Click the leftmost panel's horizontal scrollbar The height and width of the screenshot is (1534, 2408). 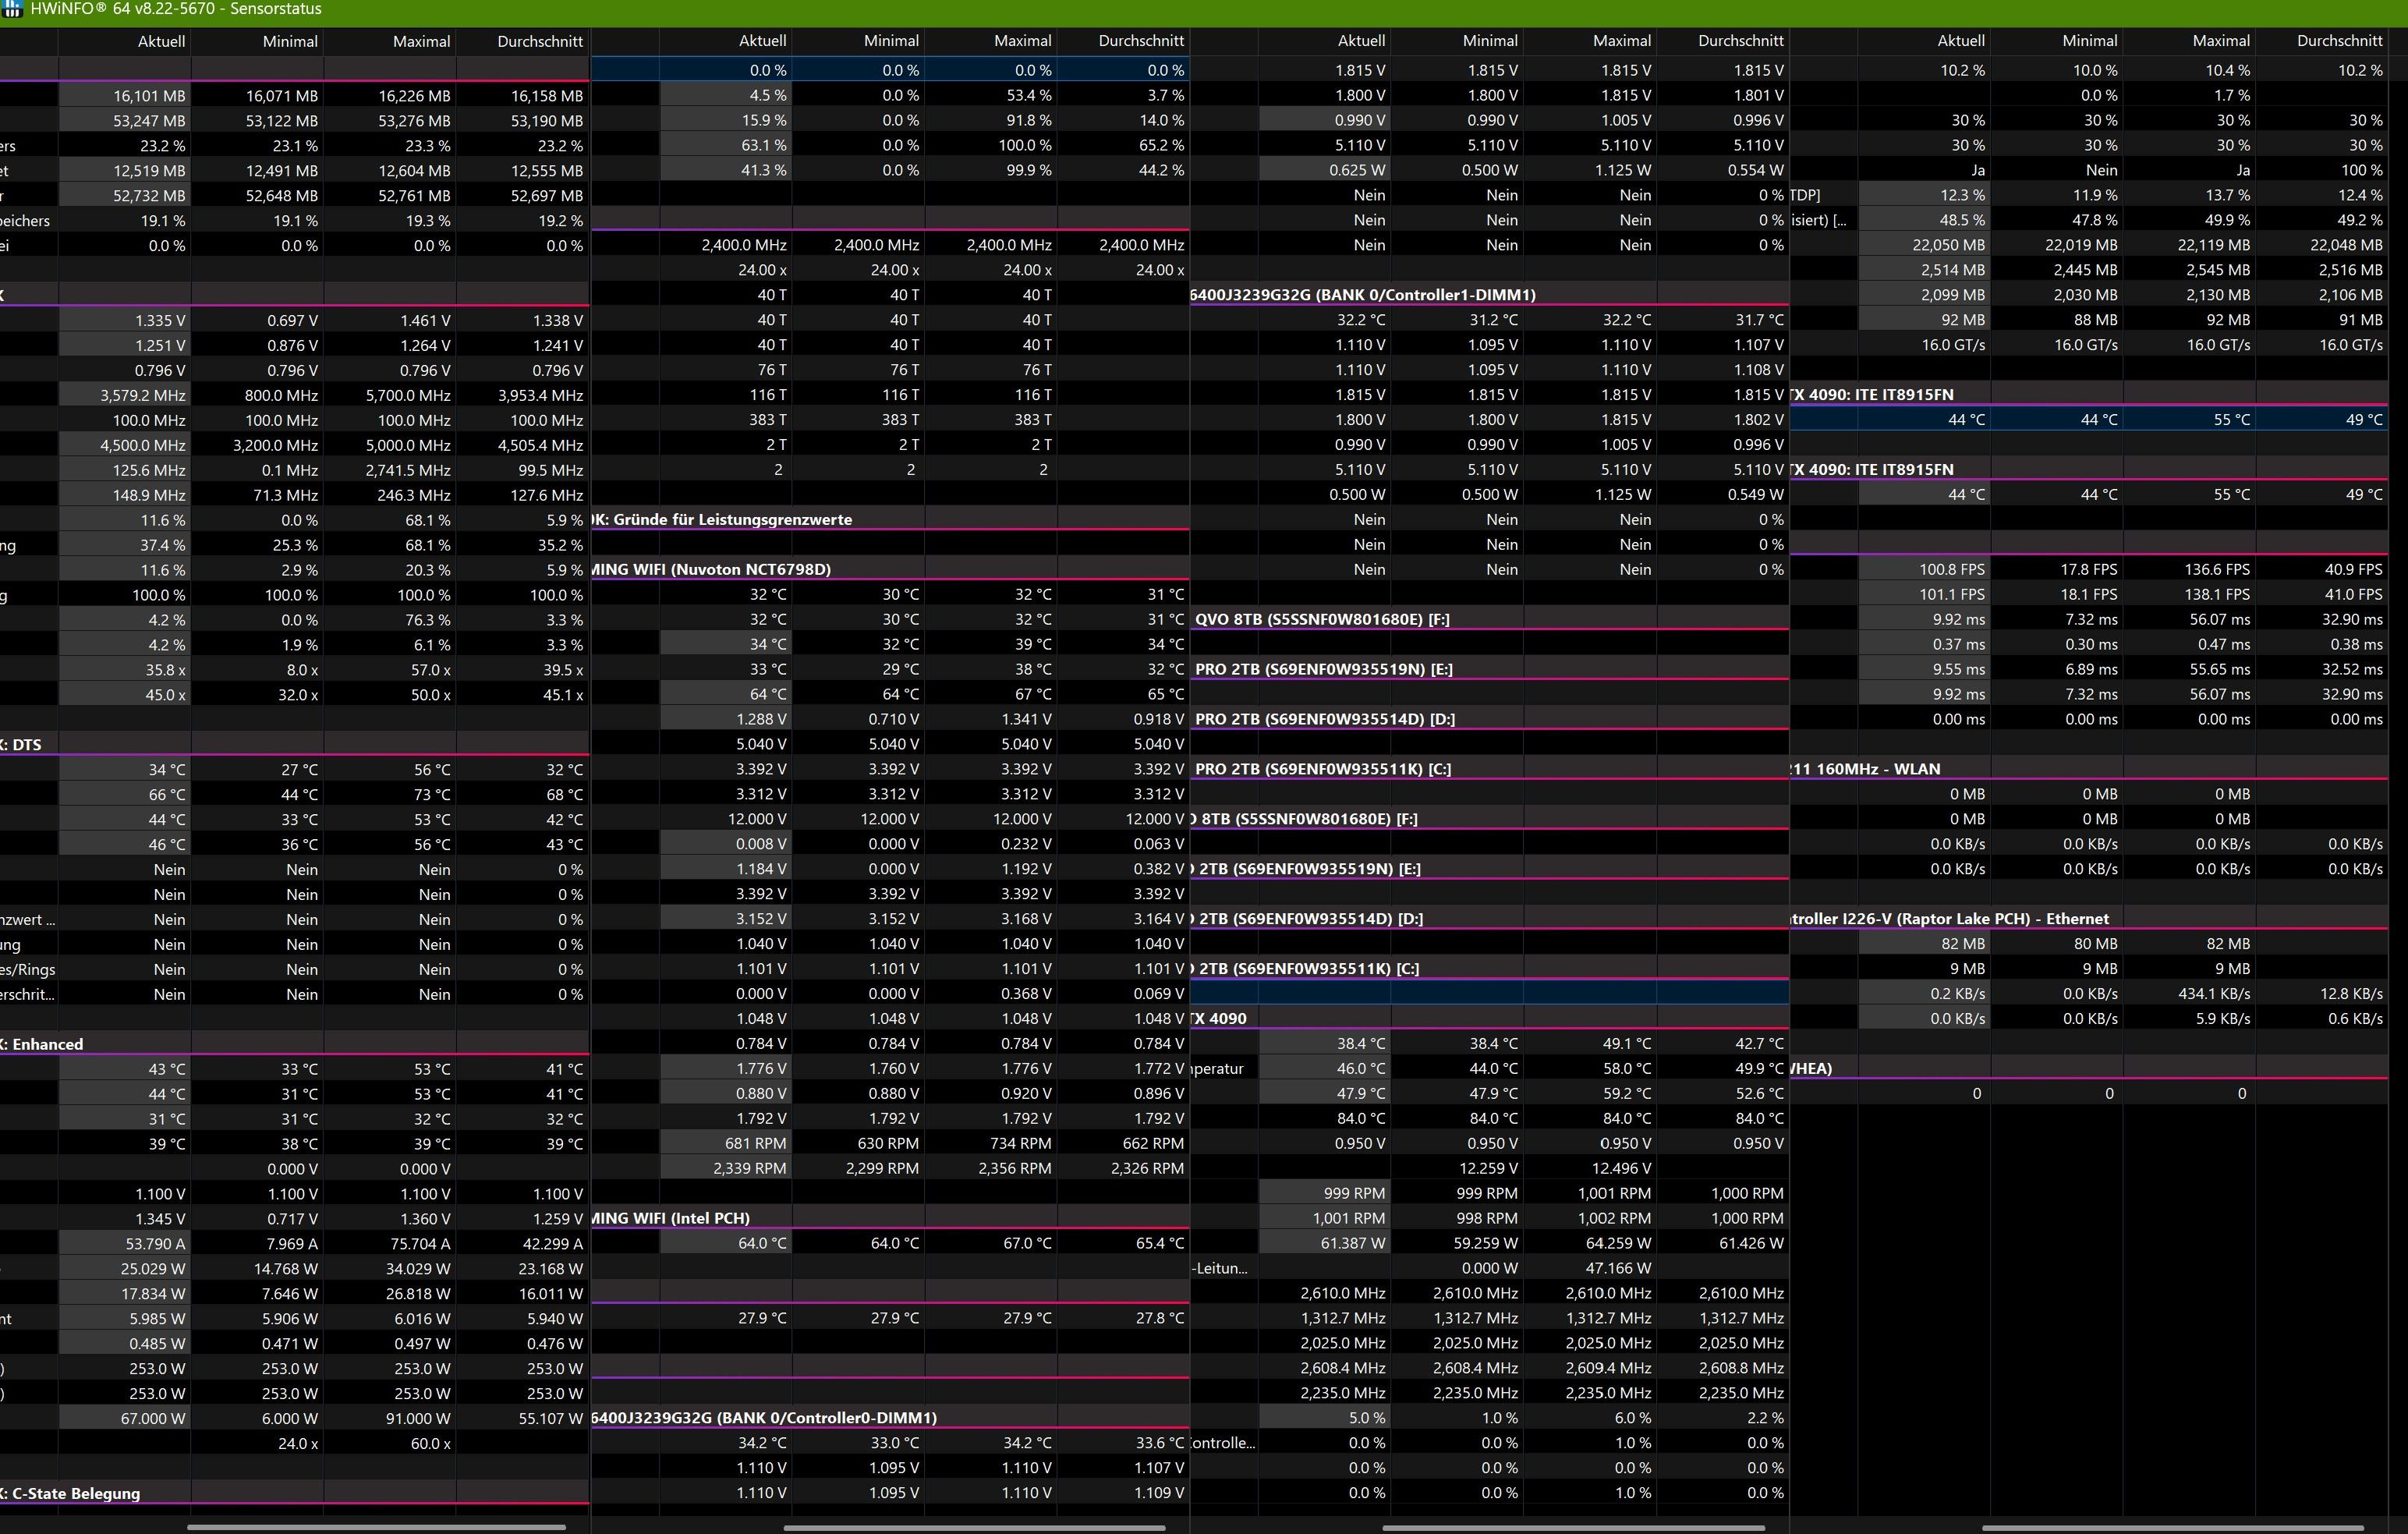(376, 1527)
